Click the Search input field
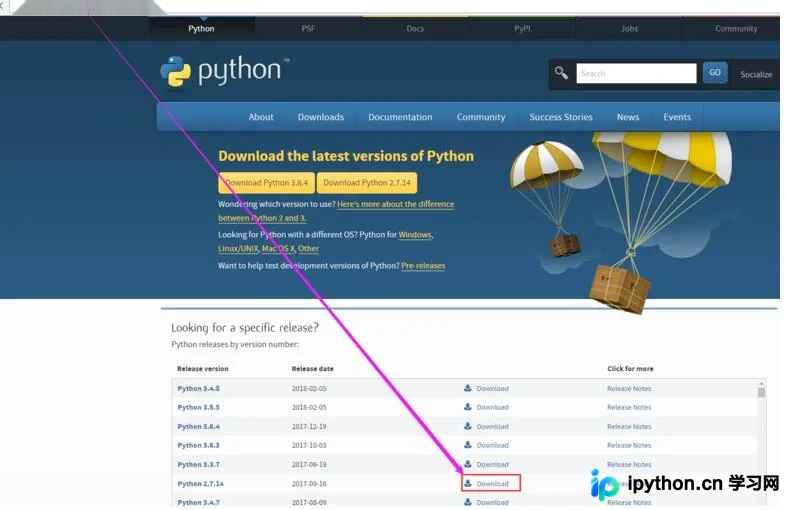 [636, 73]
